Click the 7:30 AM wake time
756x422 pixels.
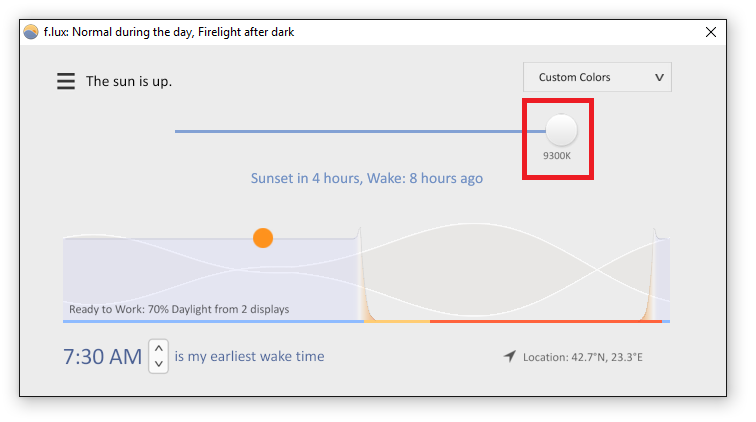[103, 357]
